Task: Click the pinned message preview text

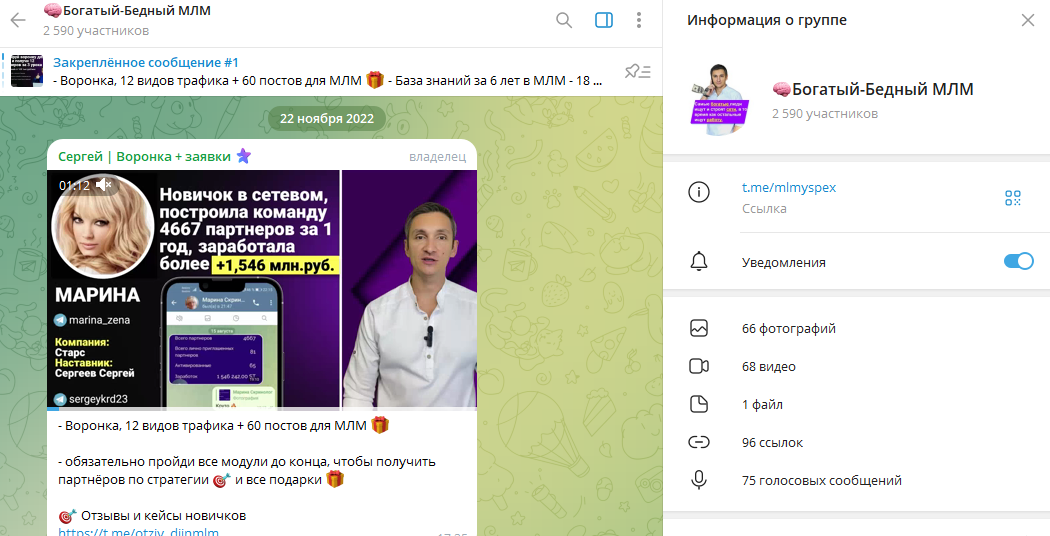Action: coord(327,81)
